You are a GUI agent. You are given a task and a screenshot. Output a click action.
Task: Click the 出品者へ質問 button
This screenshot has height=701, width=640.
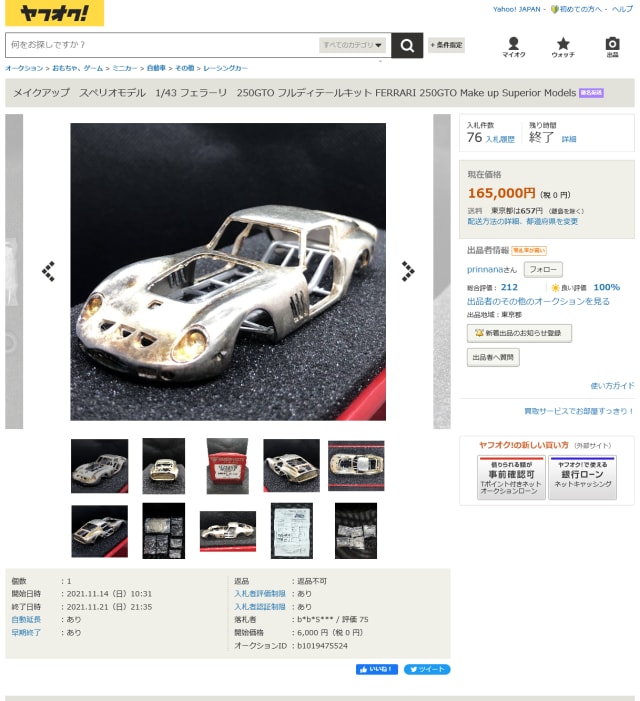(493, 358)
